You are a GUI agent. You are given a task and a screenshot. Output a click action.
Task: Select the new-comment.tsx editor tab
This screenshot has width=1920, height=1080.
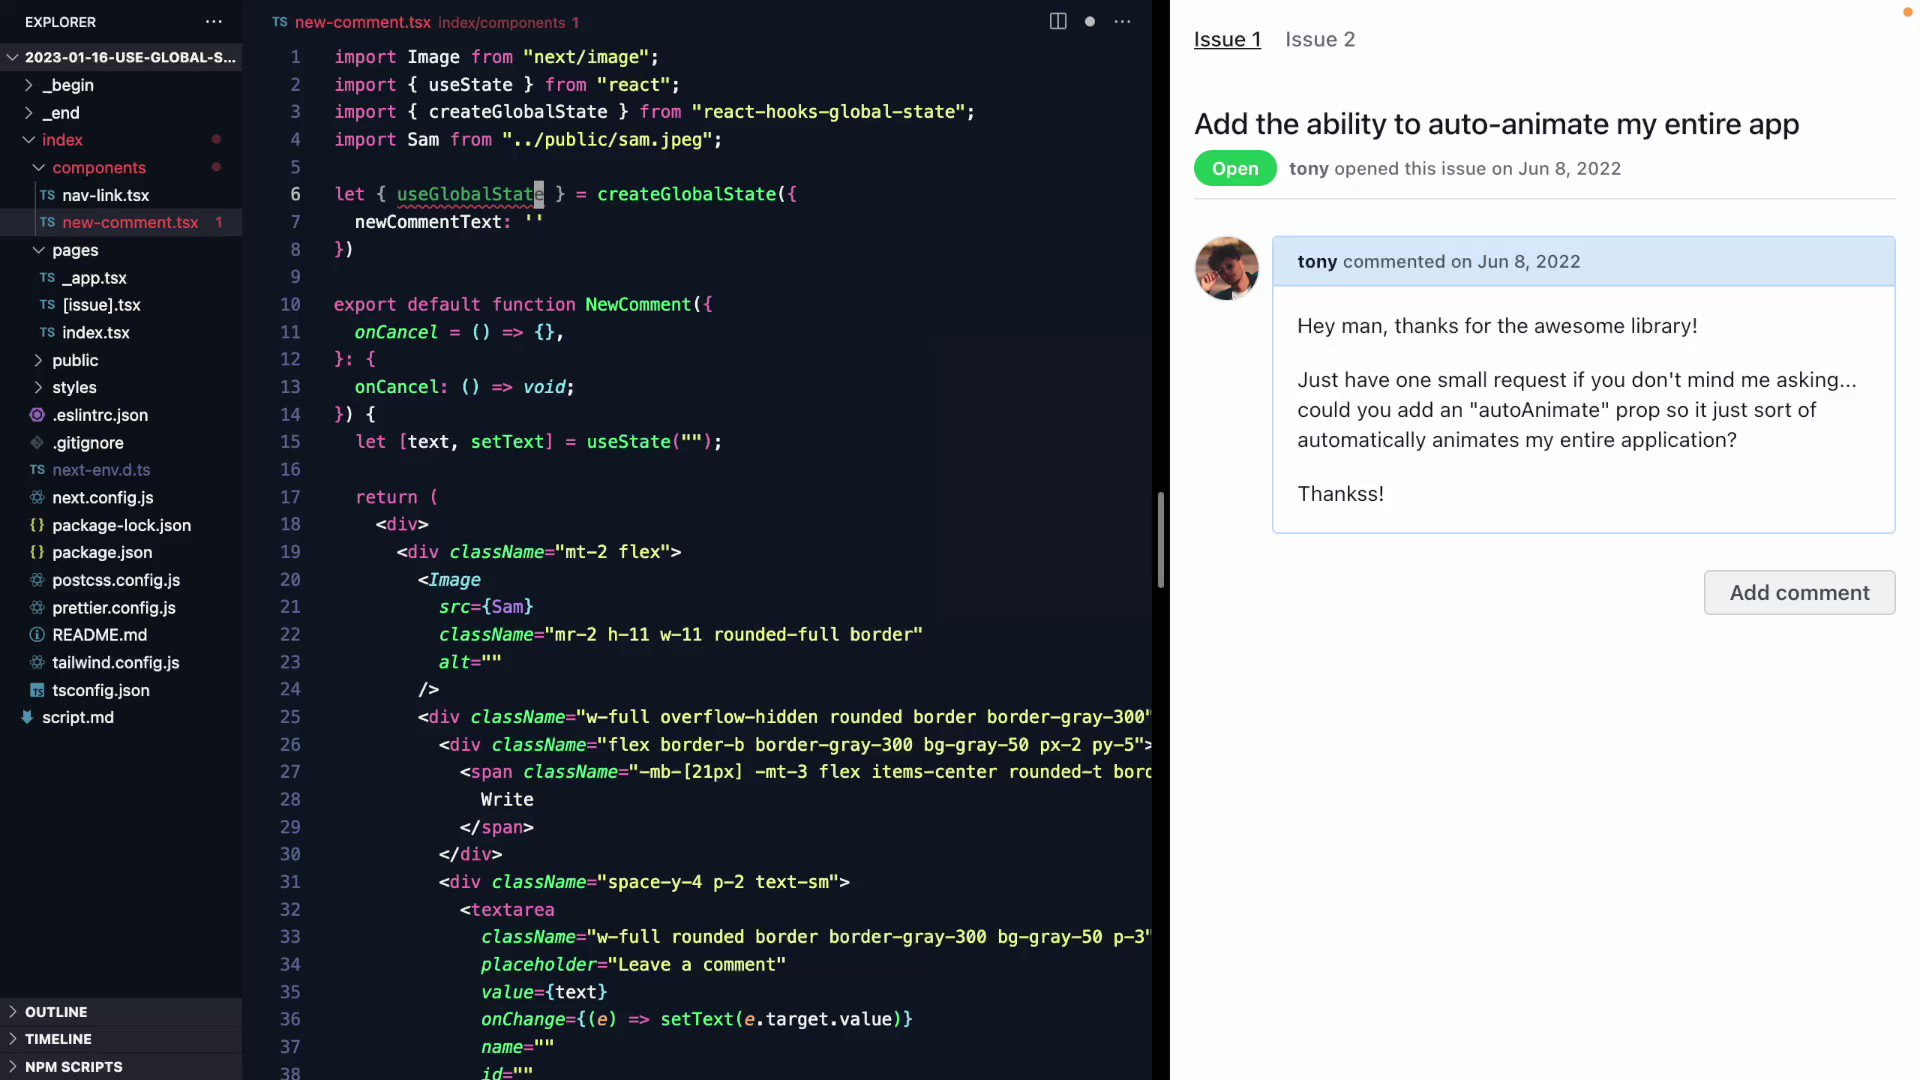coord(362,22)
